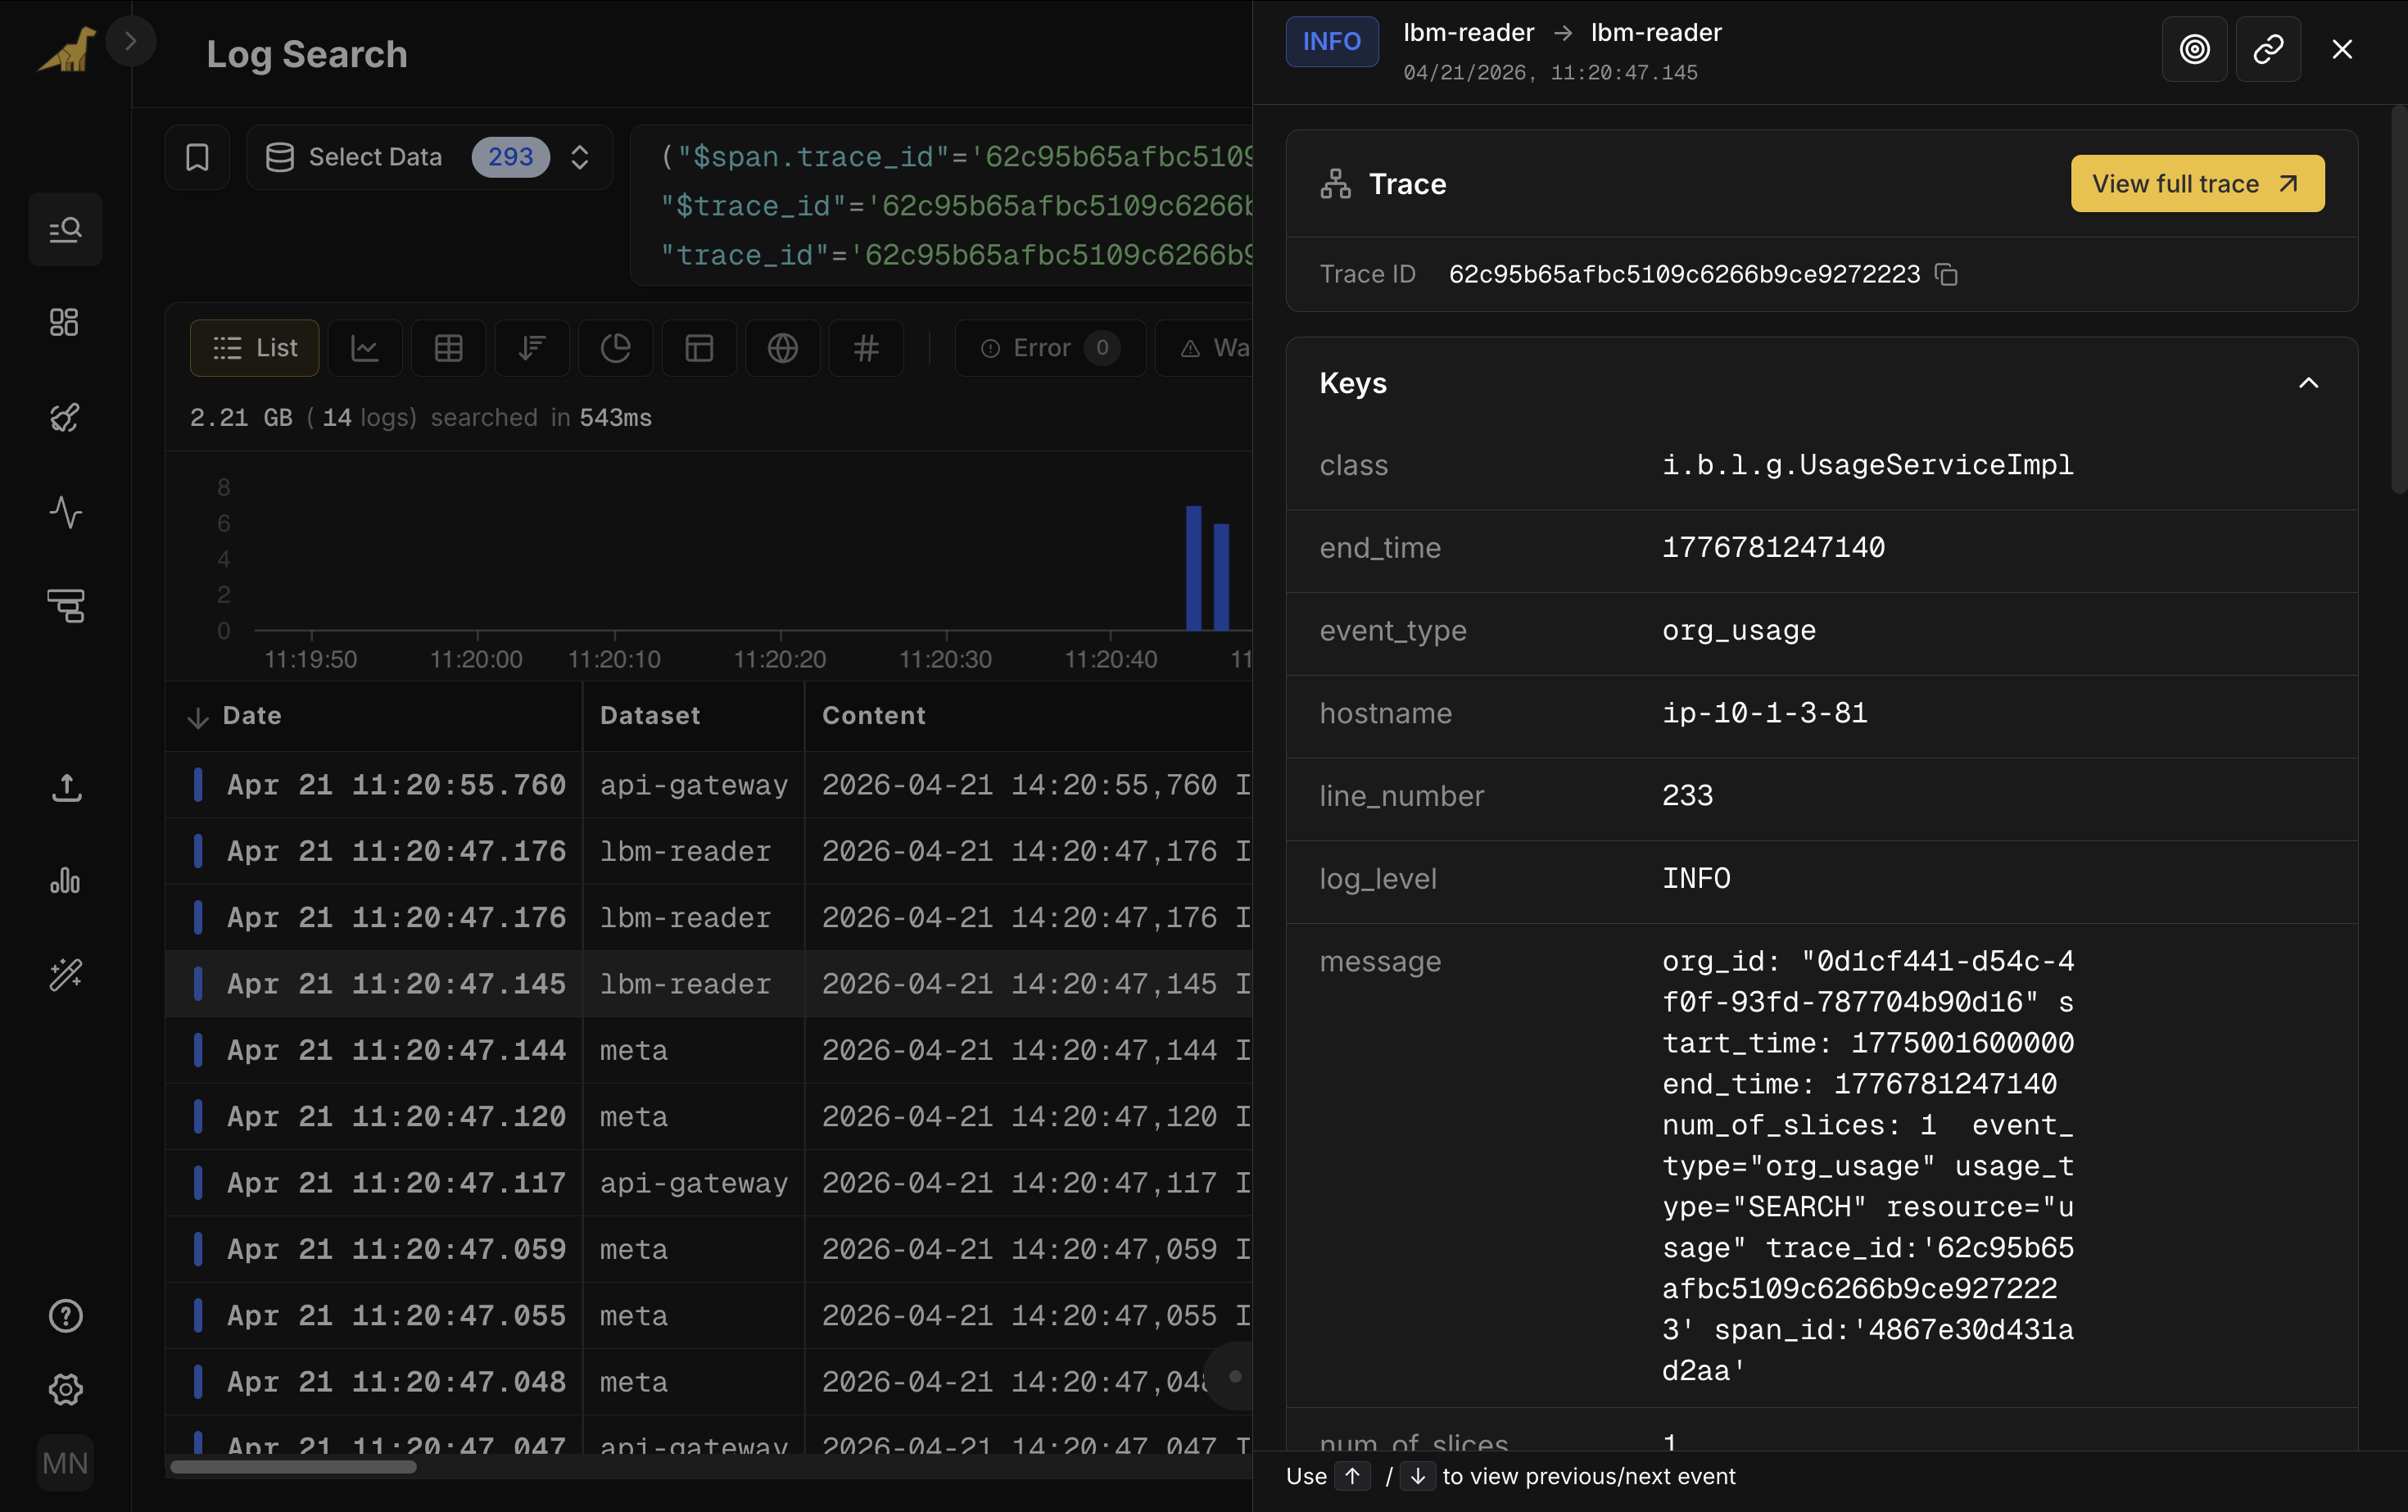This screenshot has width=2408, height=1512.
Task: Select log row Apr 21 11:20:47.117
Action: point(709,1183)
